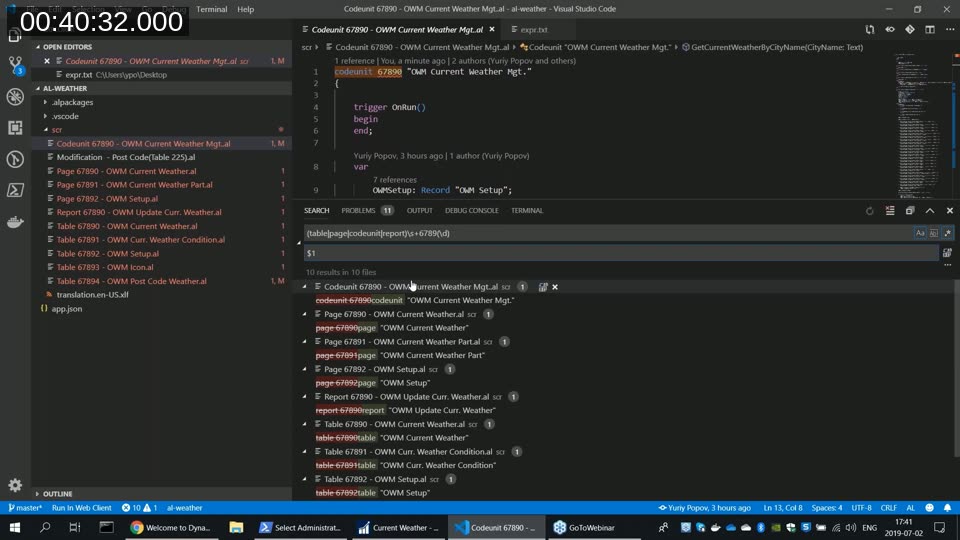
Task: Collapse Report 67890 search result group
Action: [x=304, y=397]
